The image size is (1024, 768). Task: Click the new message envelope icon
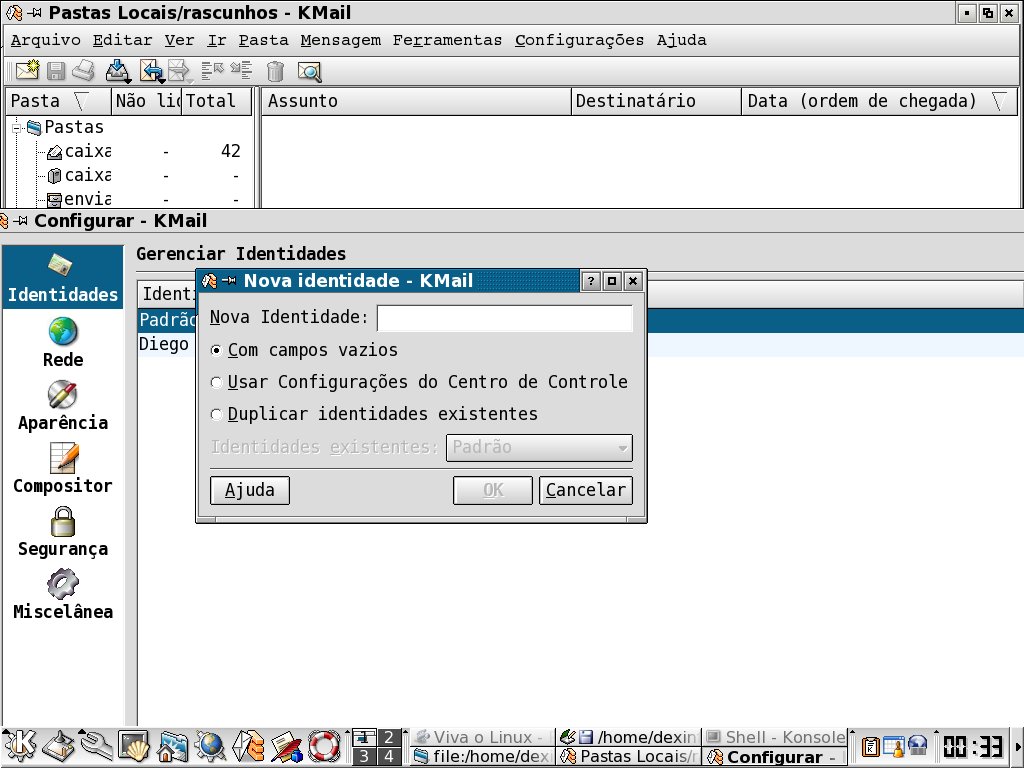point(27,71)
